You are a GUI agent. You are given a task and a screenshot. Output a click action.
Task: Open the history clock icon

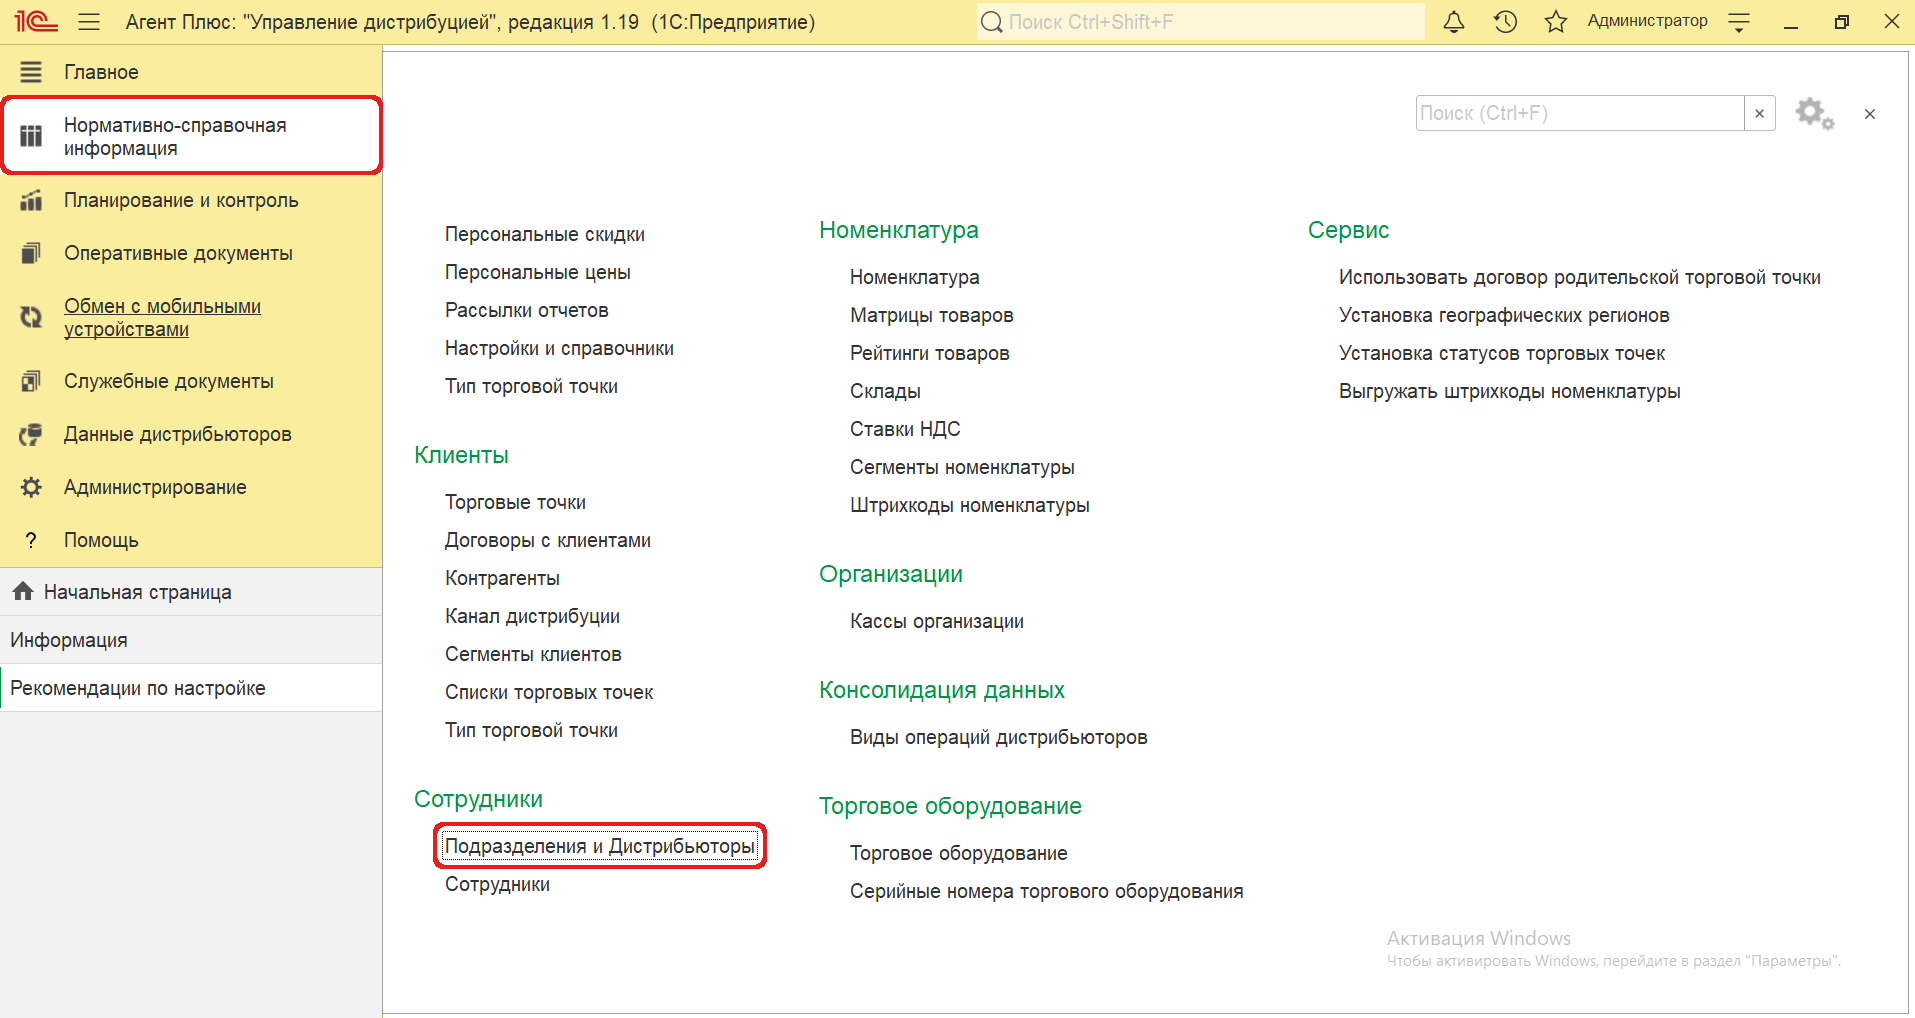(x=1505, y=22)
